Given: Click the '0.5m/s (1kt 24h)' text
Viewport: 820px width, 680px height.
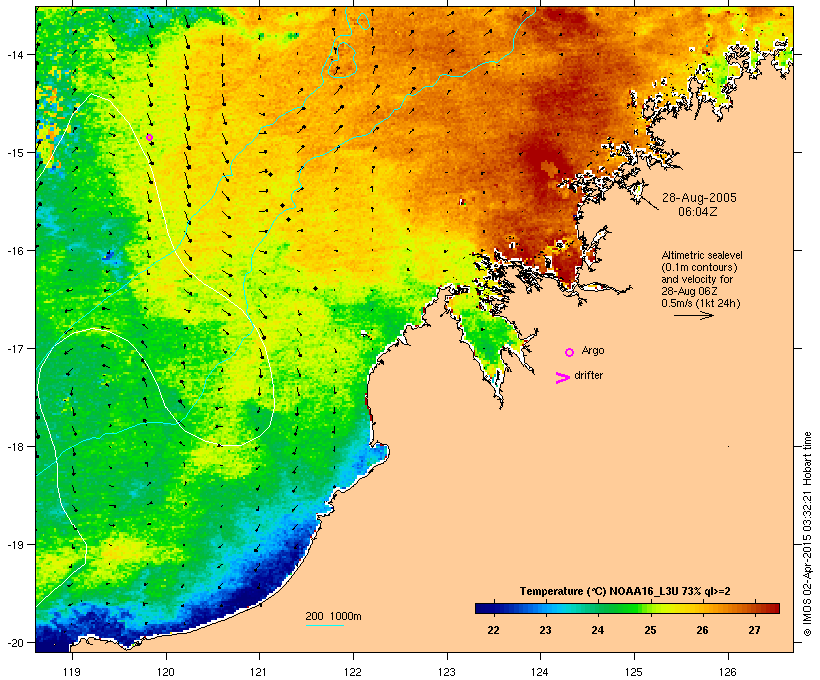Looking at the screenshot, I should (701, 303).
